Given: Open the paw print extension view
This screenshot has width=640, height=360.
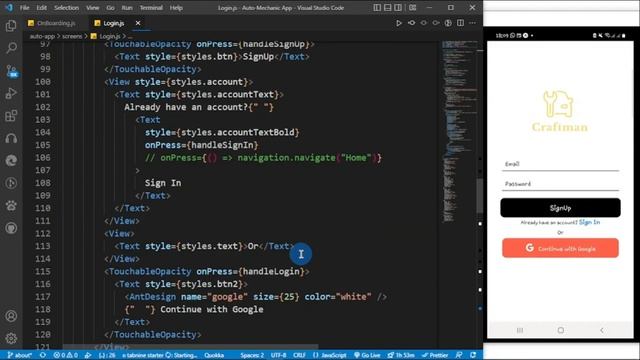Looking at the screenshot, I should click(11, 205).
